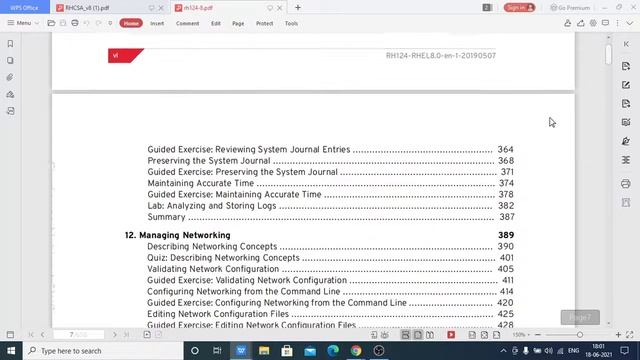Click the compress icon in right sidebar

click(626, 160)
